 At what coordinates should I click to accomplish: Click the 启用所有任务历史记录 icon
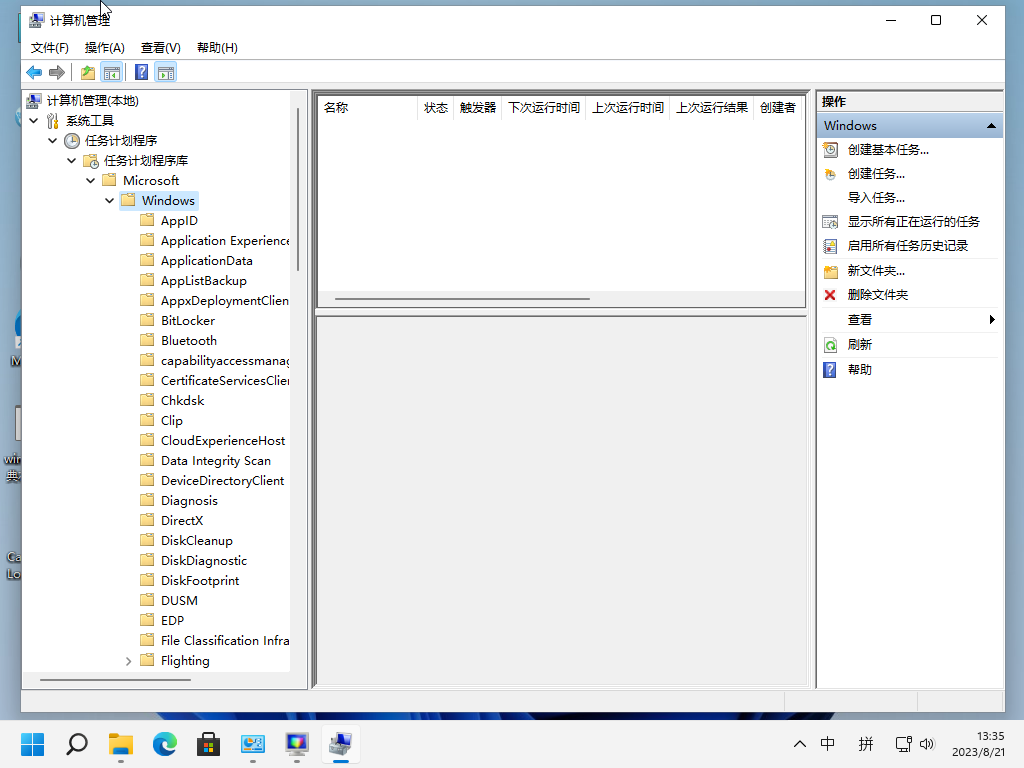click(x=830, y=246)
